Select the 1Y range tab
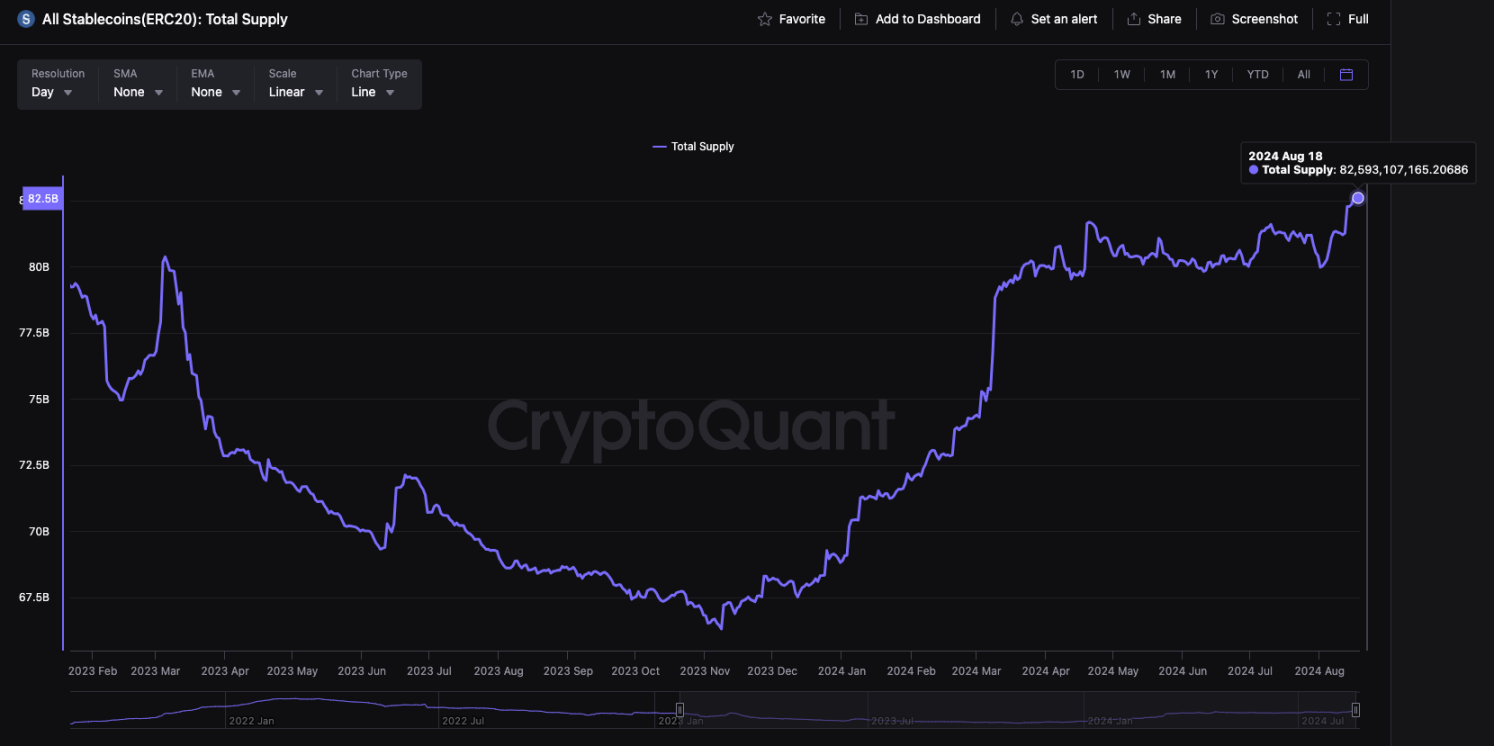Viewport: 1494px width, 746px height. pyautogui.click(x=1211, y=73)
